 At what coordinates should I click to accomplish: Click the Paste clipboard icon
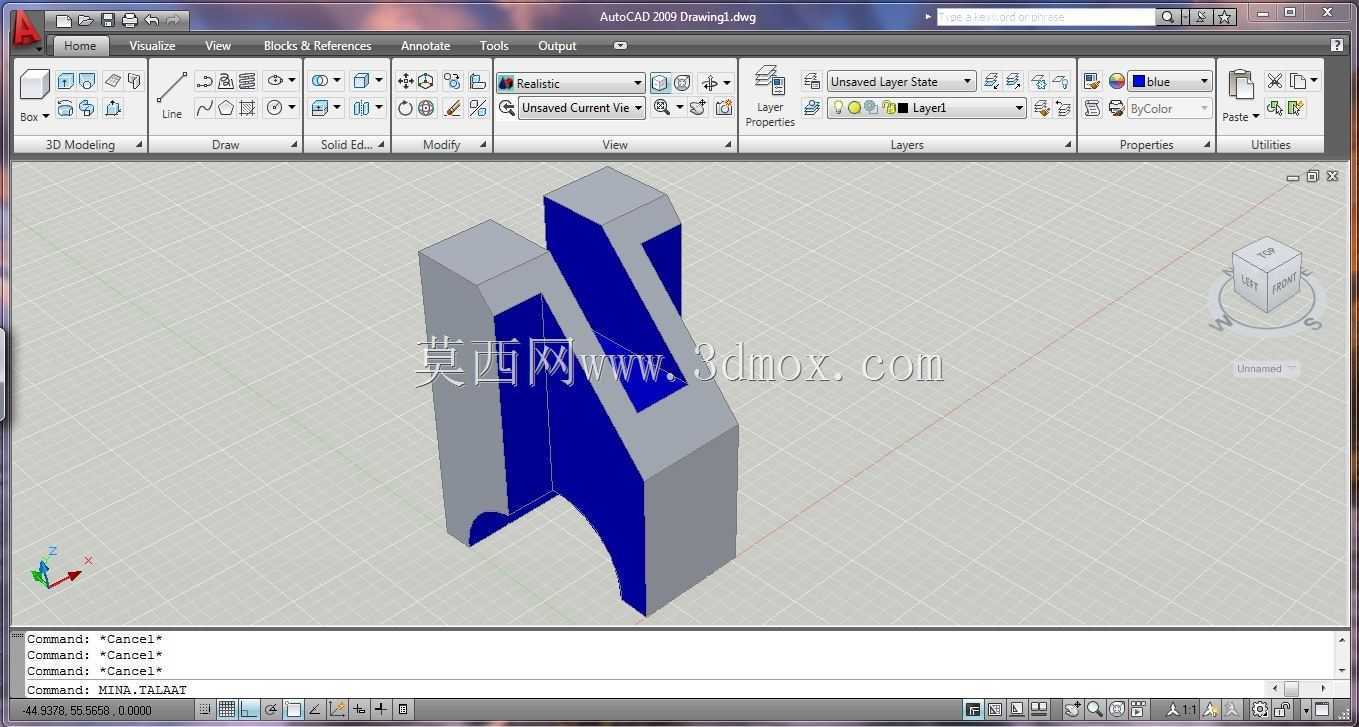coord(1240,84)
